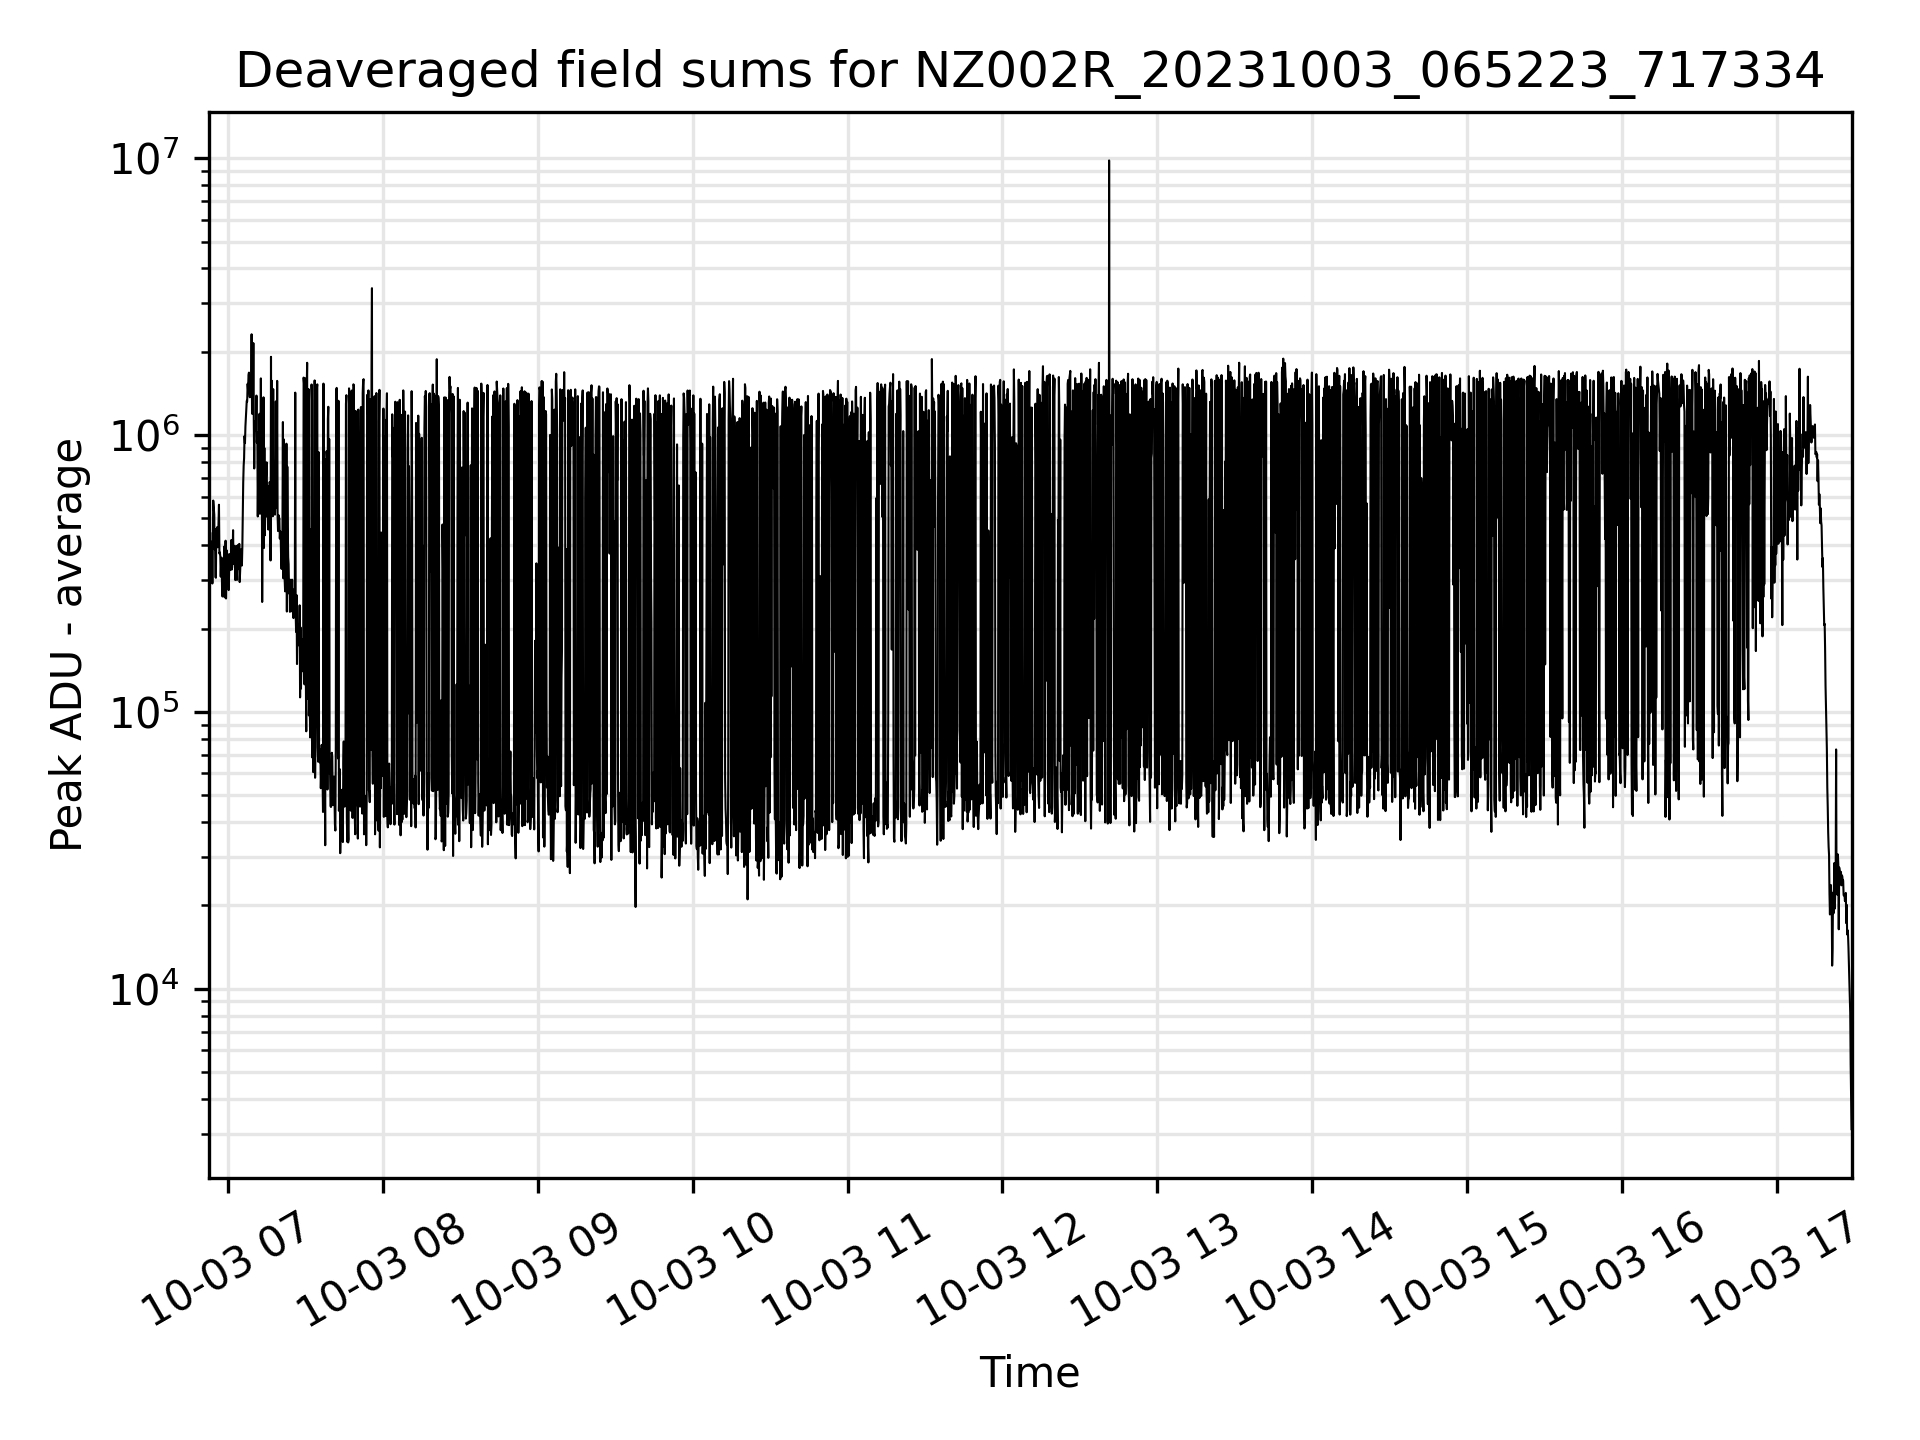Click the 10^5 y-axis tick label

(x=147, y=712)
